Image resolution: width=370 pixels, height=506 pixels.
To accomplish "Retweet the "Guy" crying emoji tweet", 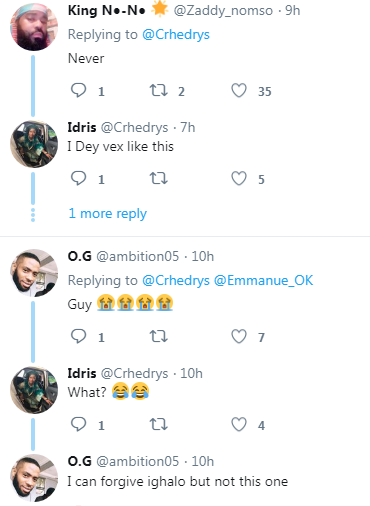I will [158, 336].
